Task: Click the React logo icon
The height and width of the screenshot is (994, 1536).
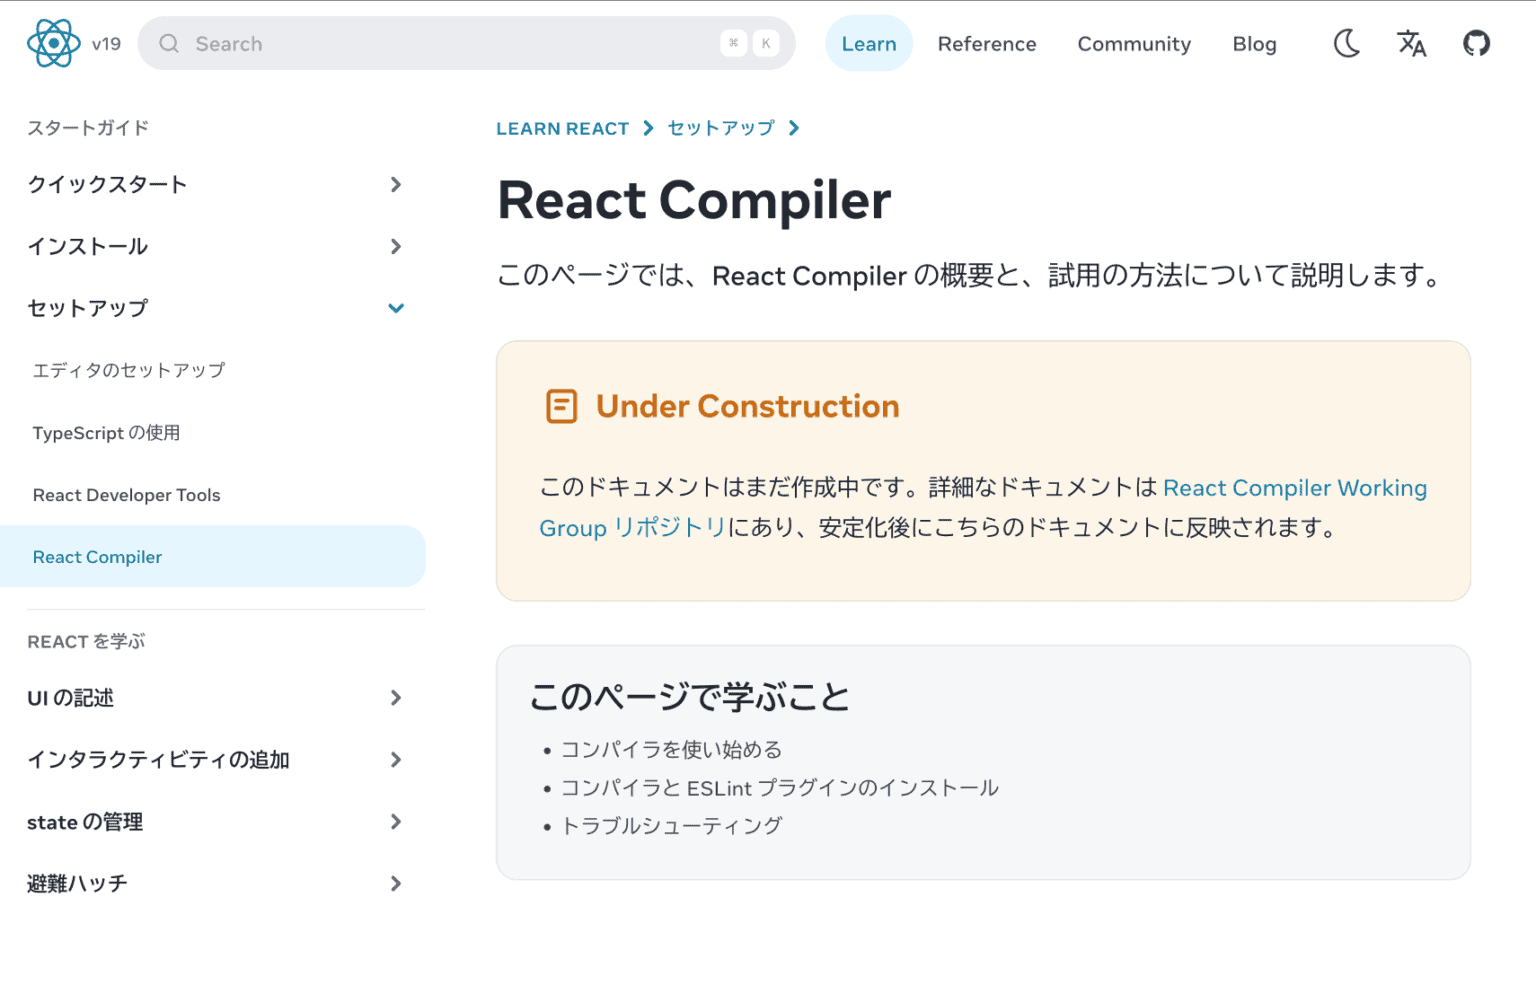Action: coord(52,42)
